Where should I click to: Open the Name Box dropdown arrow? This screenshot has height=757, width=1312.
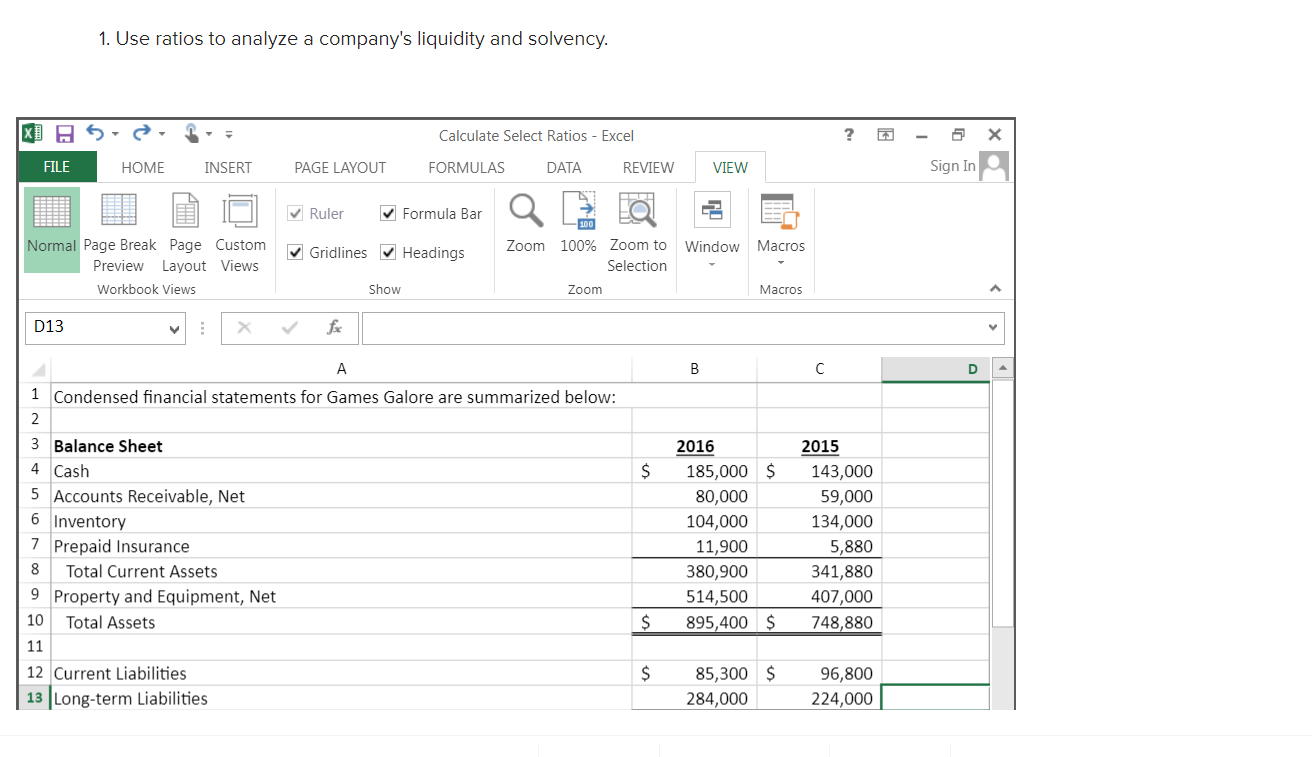[175, 328]
